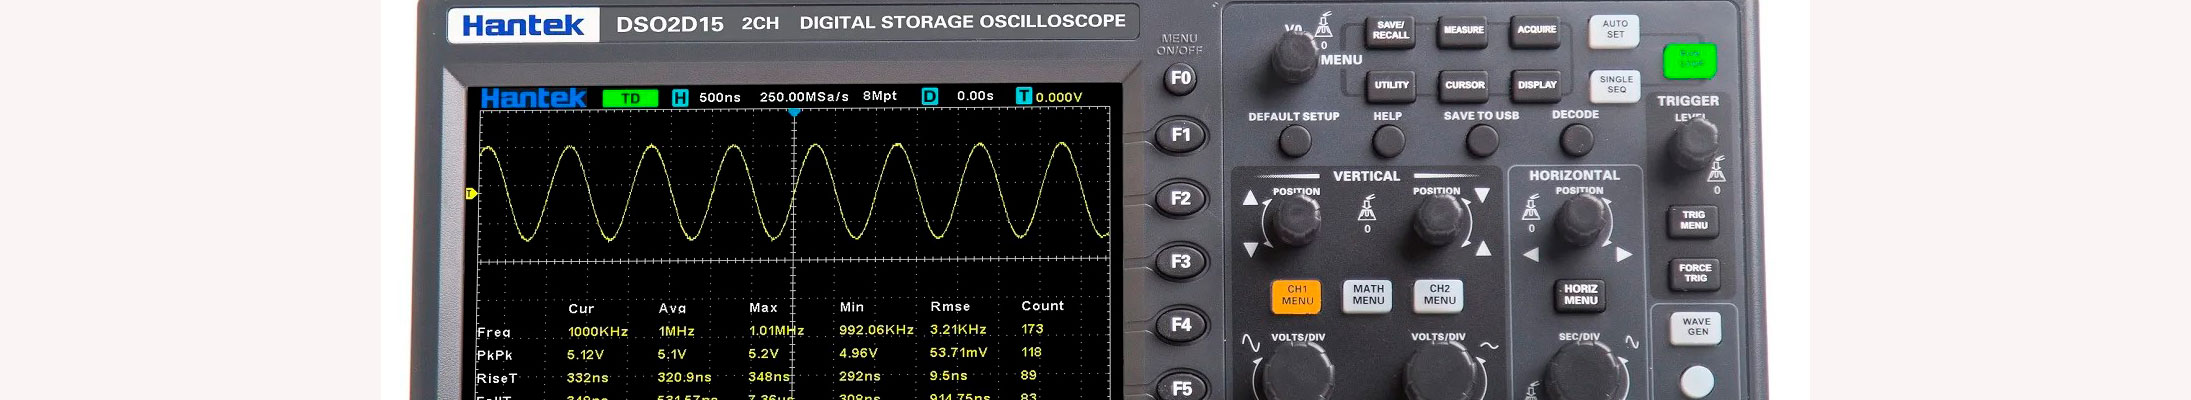Click the cyan D delay icon
Screen dimensions: 2191x400
pyautogui.click(x=930, y=96)
